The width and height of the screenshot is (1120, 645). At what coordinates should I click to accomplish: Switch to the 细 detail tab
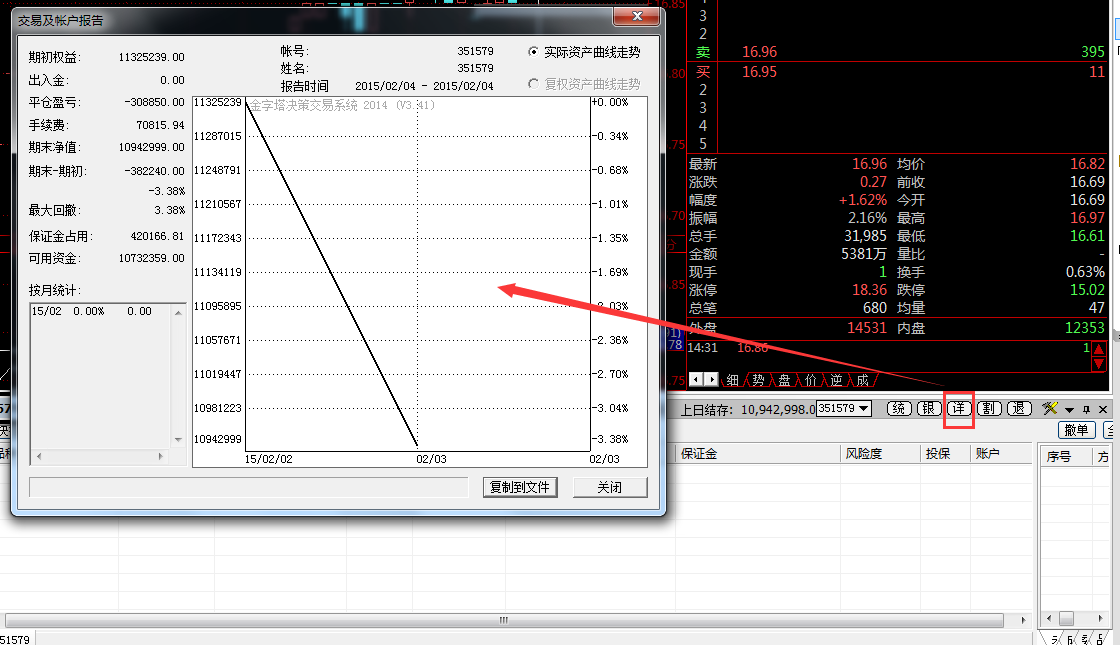tap(733, 380)
